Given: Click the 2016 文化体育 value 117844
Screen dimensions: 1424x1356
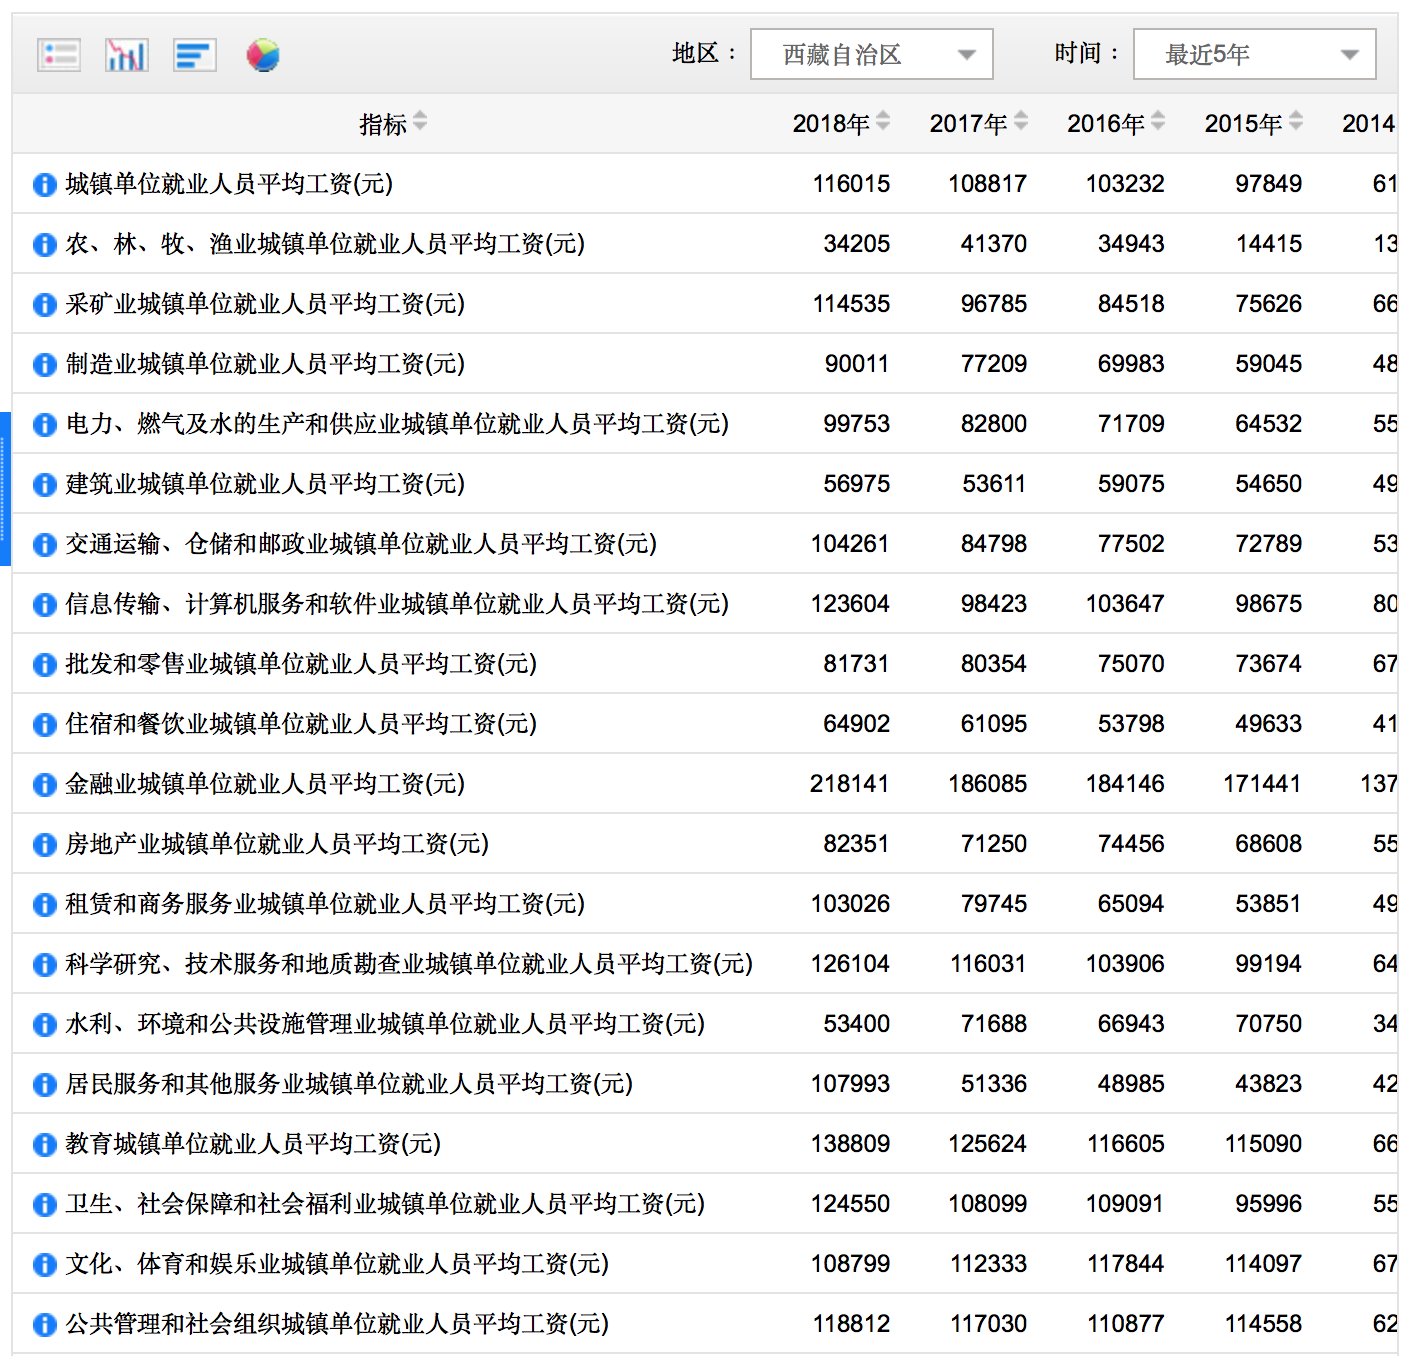Looking at the screenshot, I should pyautogui.click(x=1126, y=1264).
